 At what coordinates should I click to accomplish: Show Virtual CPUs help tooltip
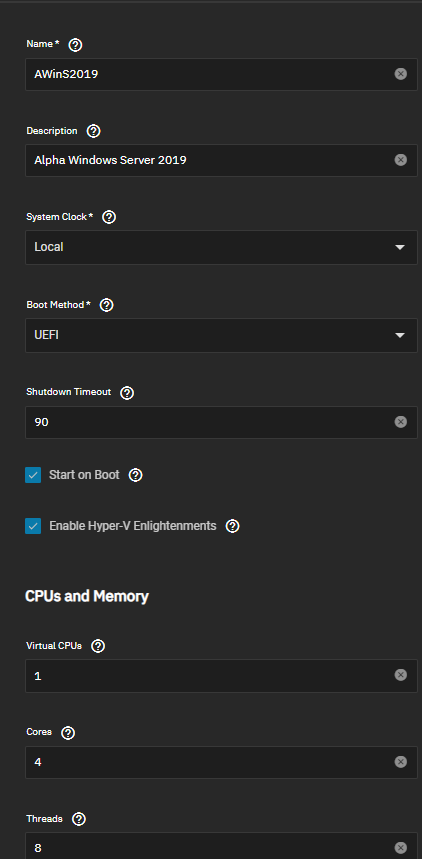point(98,646)
